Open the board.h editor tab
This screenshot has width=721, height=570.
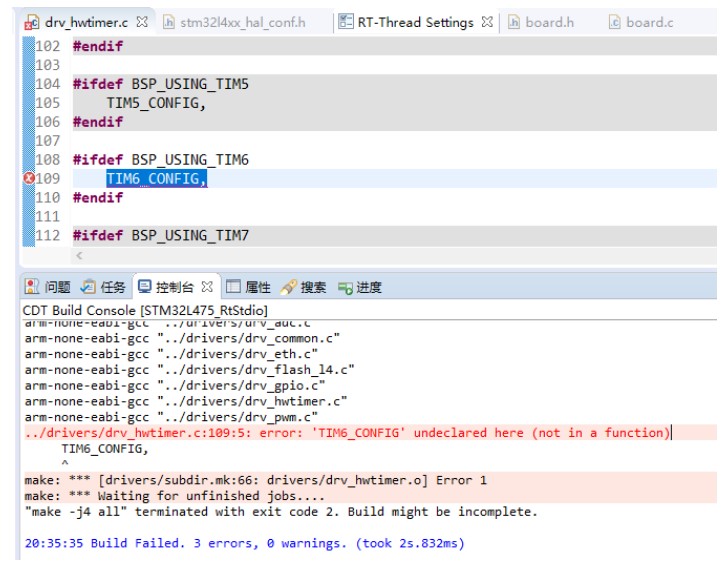(541, 22)
